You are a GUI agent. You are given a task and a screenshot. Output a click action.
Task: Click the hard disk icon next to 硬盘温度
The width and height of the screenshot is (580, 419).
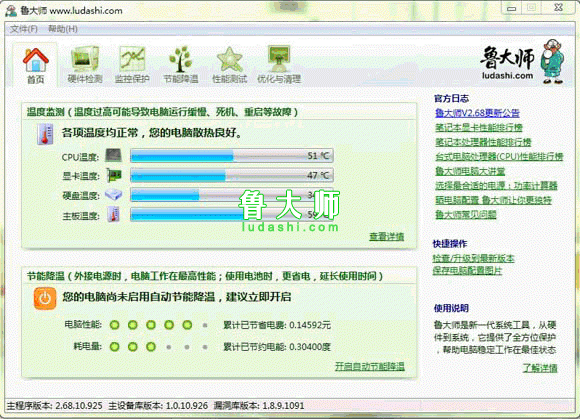coord(113,195)
